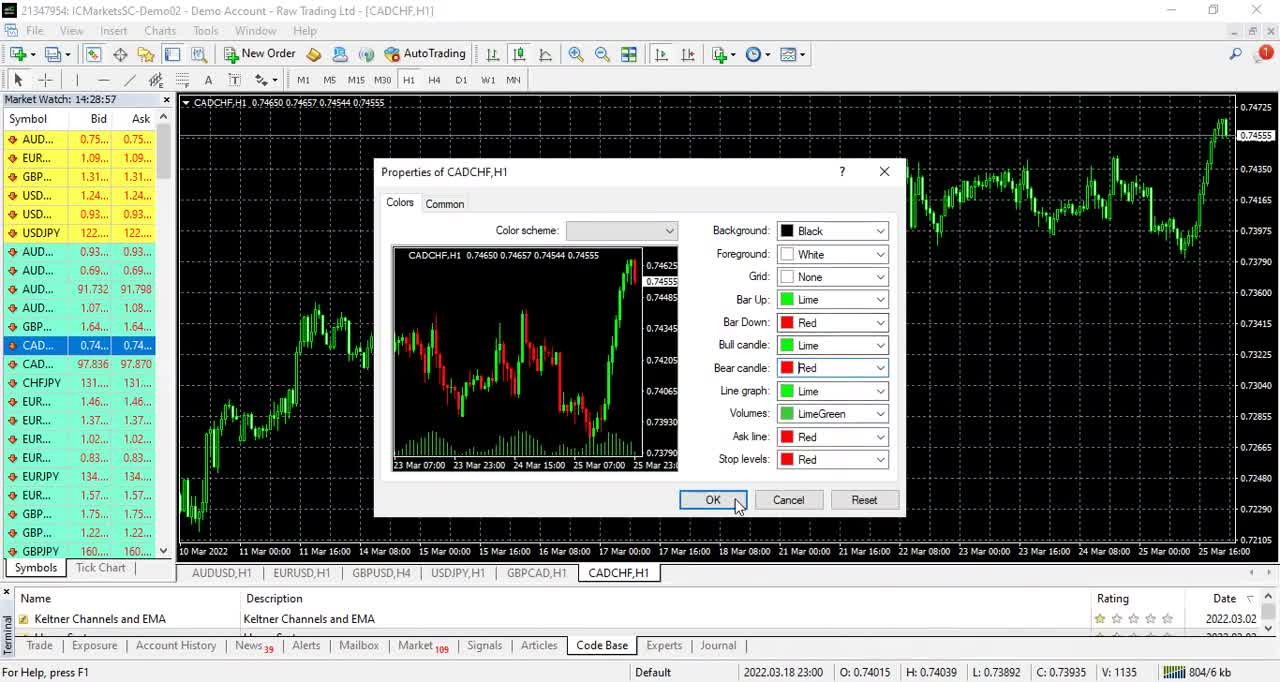Open the Bear candle color dropdown
The image size is (1280, 682).
(833, 368)
